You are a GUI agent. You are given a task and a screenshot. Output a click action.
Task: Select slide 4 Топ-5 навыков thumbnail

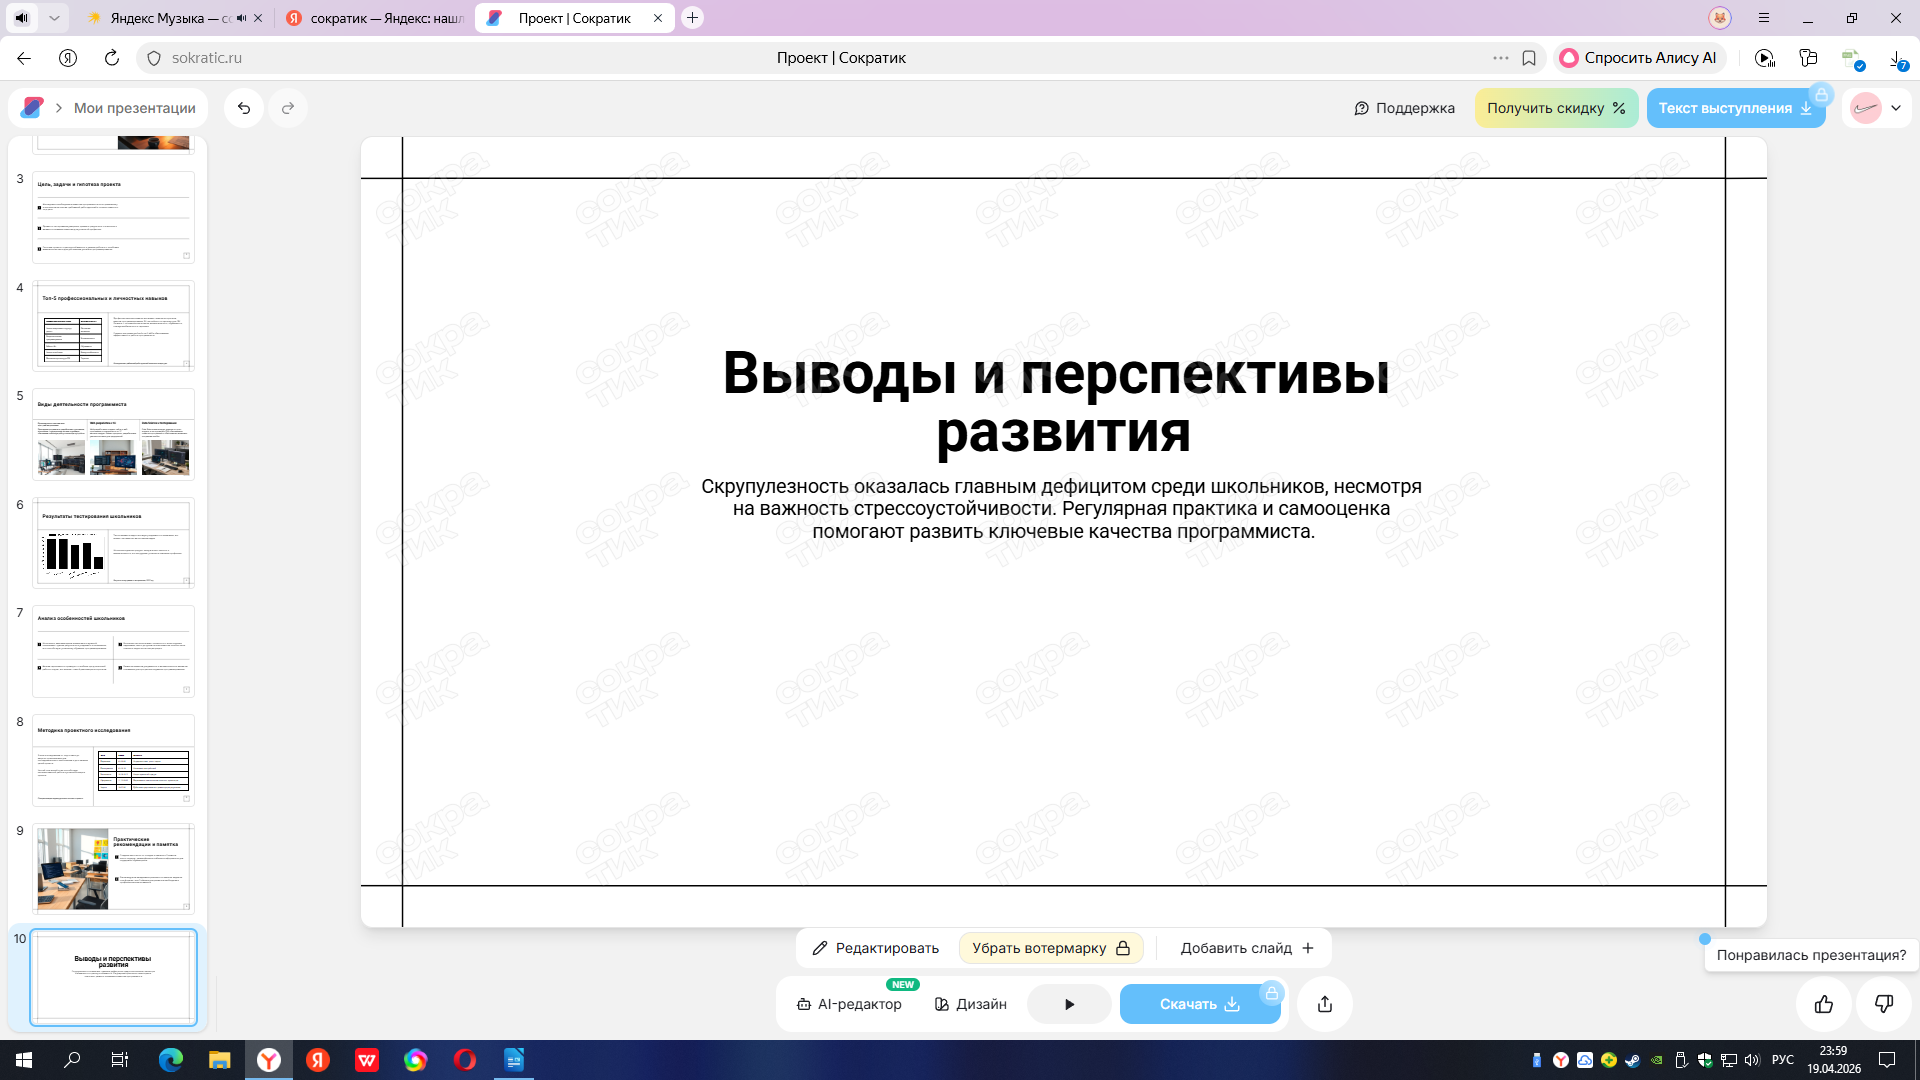coord(113,326)
